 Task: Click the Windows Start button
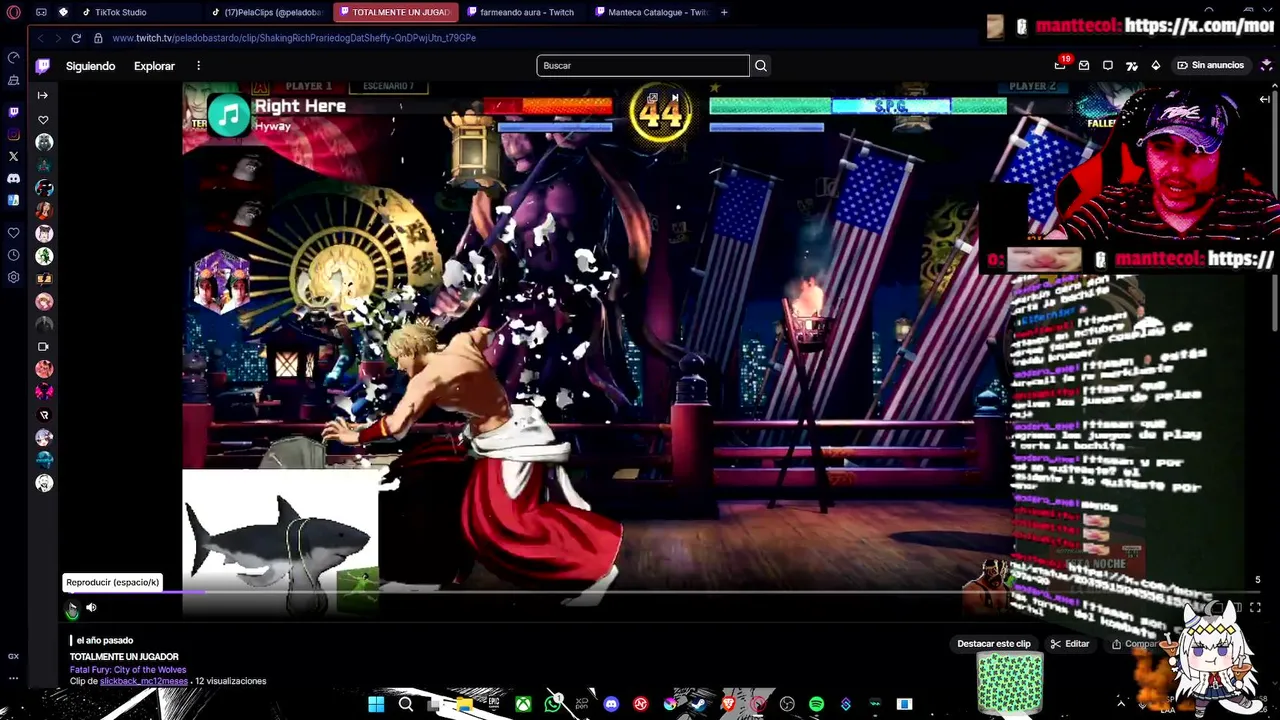click(376, 704)
